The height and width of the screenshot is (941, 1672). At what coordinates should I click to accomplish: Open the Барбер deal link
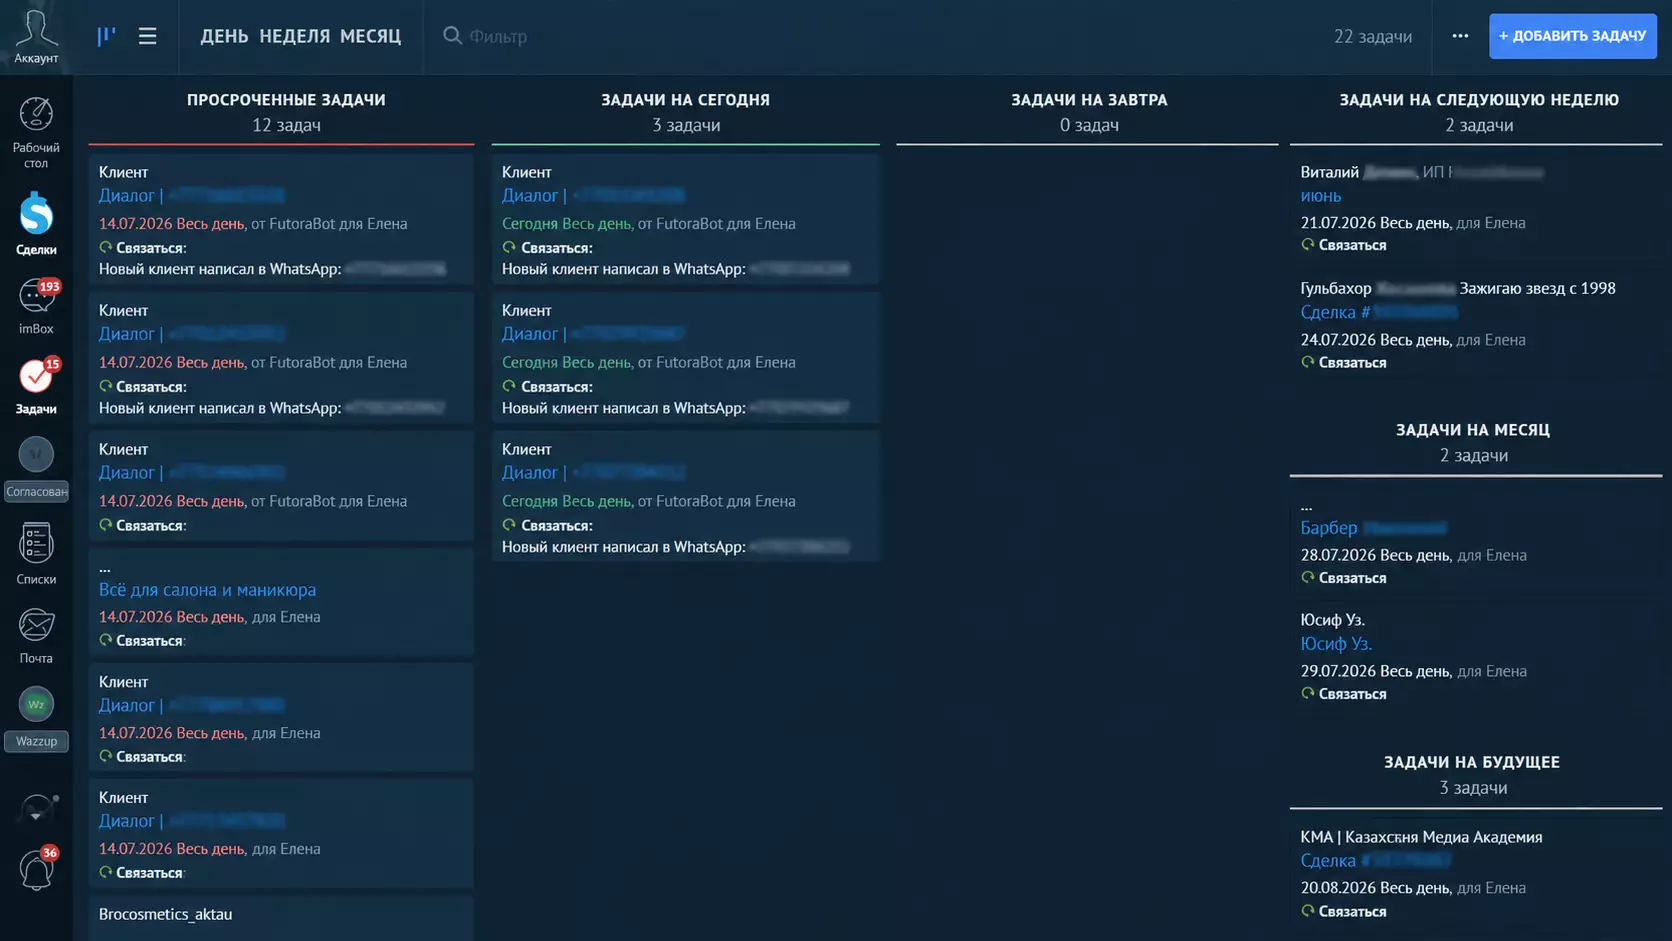tap(1373, 528)
